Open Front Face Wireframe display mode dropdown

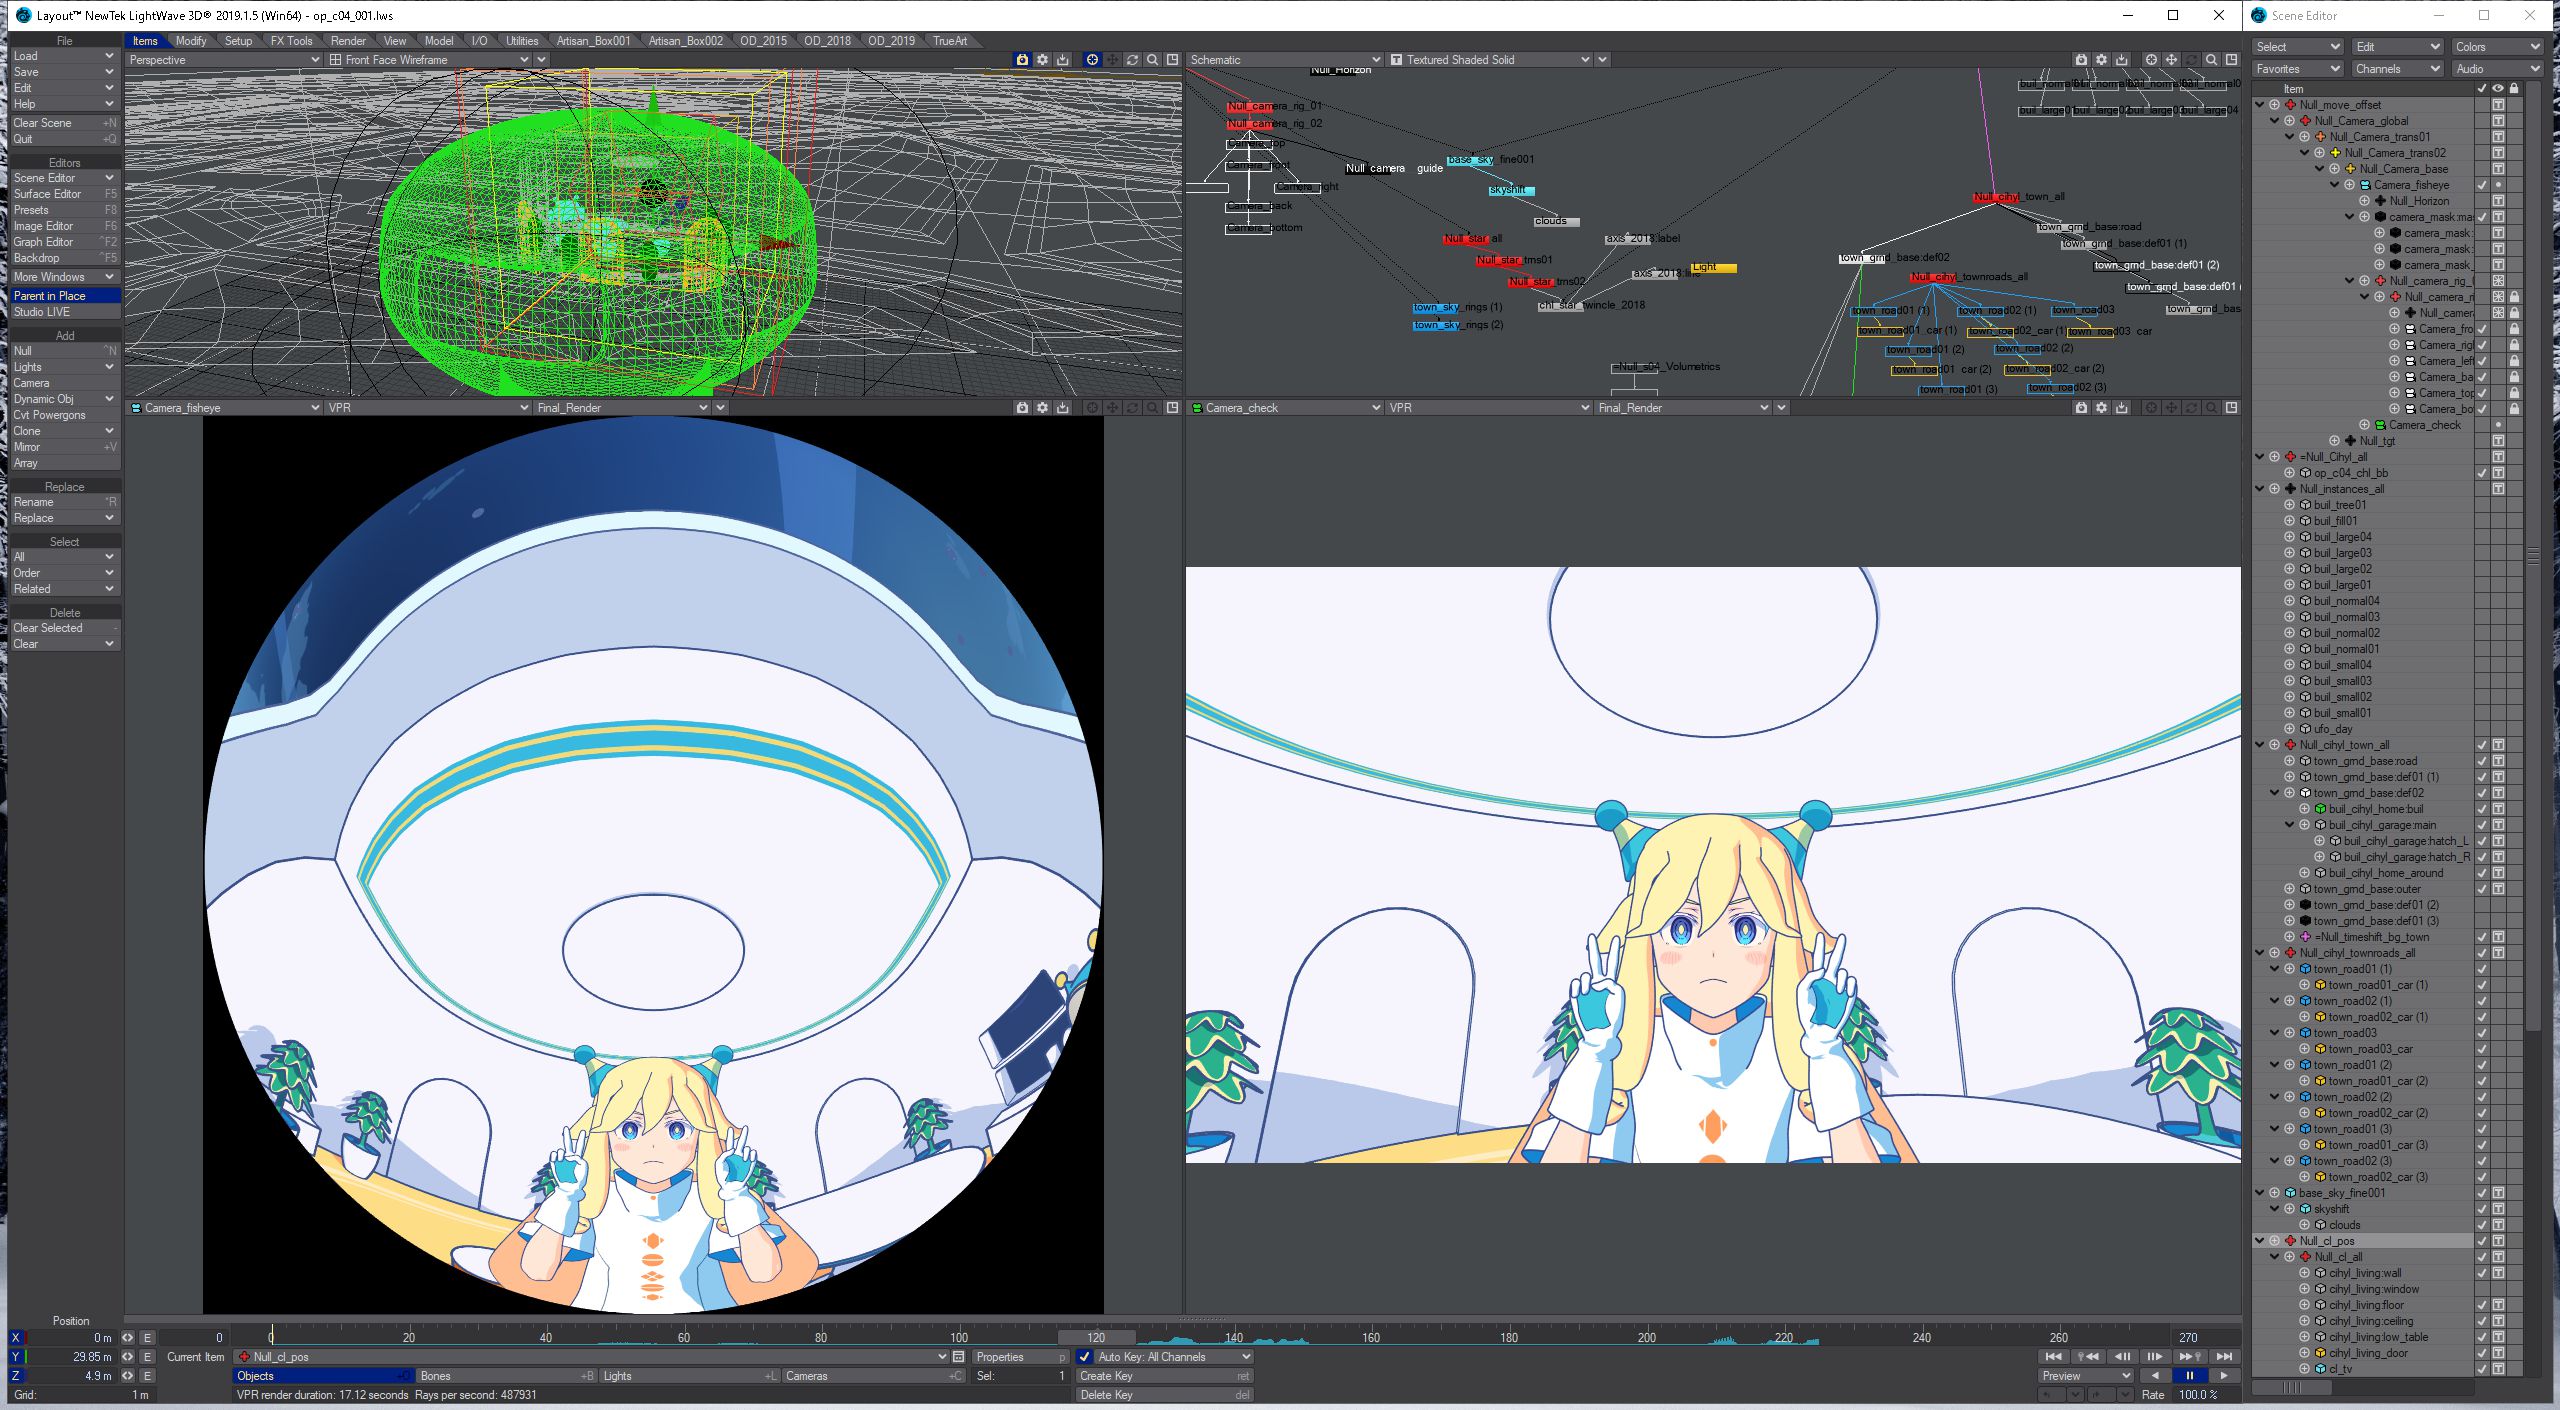[x=429, y=60]
